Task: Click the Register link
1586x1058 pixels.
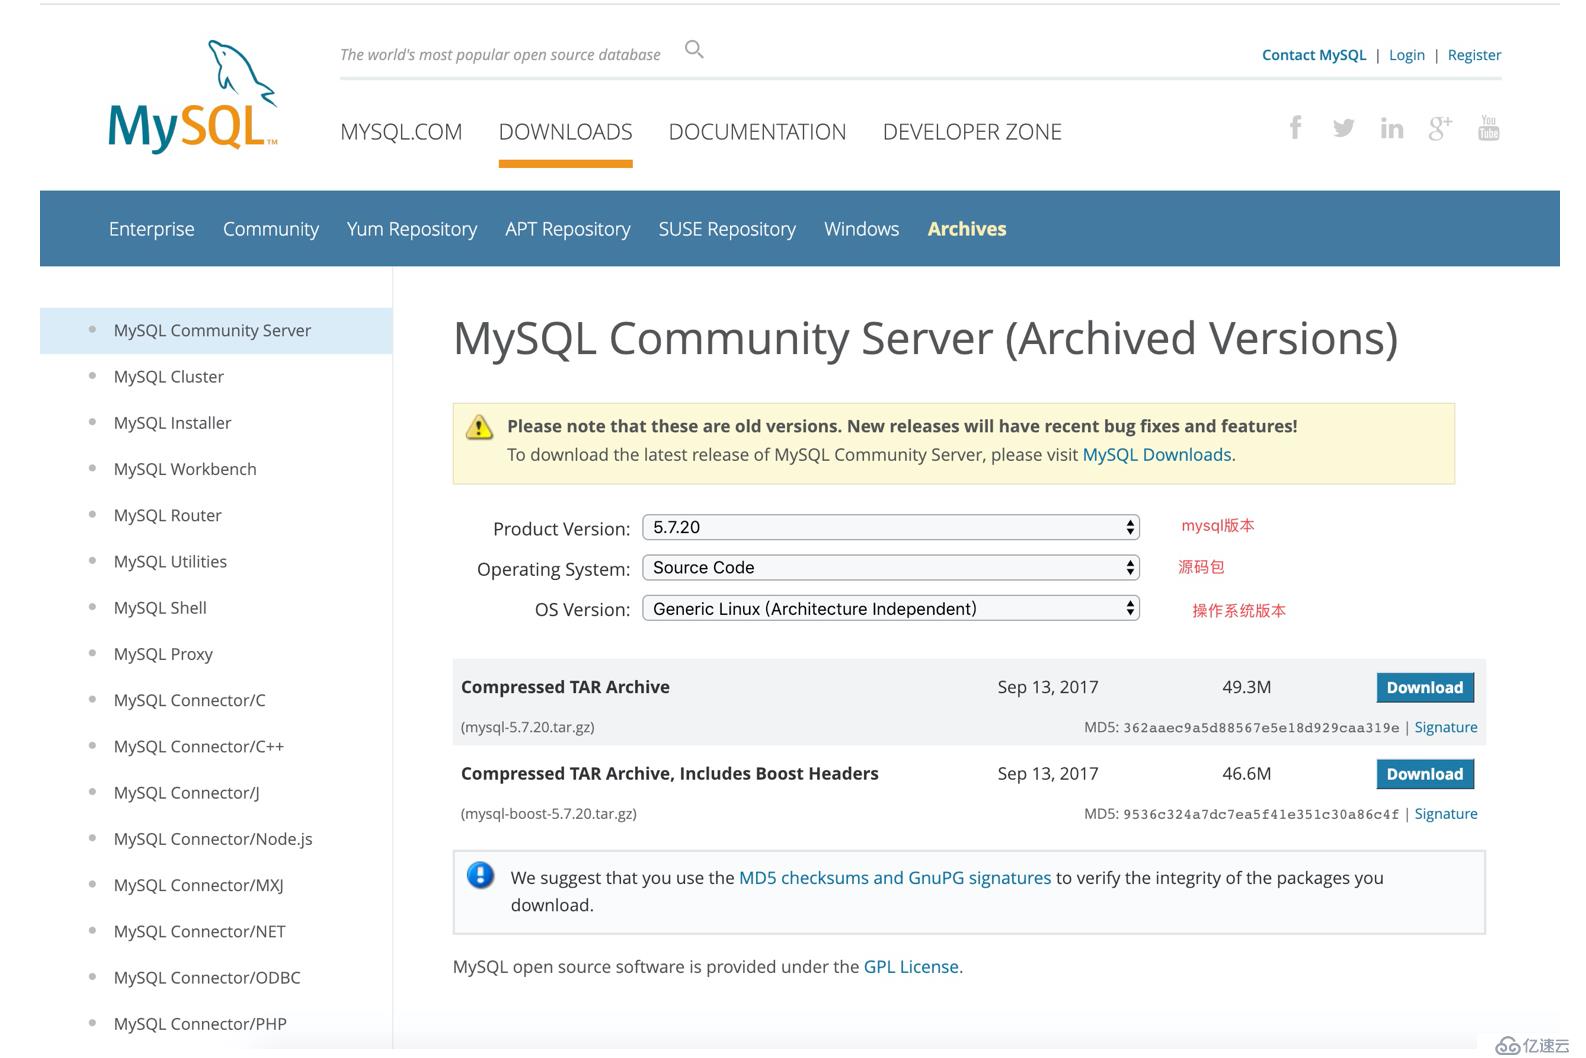Action: pyautogui.click(x=1474, y=55)
